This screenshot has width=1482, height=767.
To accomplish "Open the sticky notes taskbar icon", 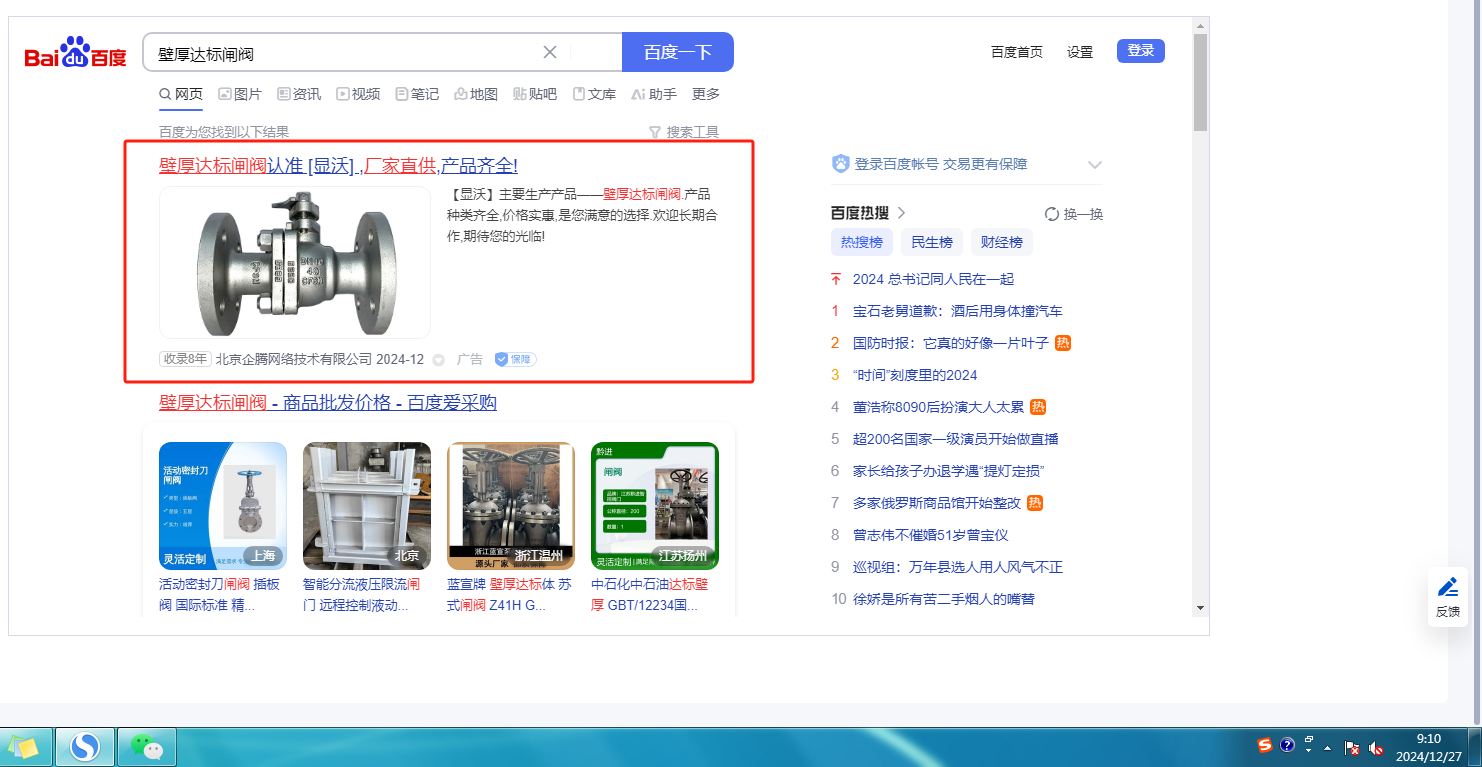I will click(x=23, y=747).
